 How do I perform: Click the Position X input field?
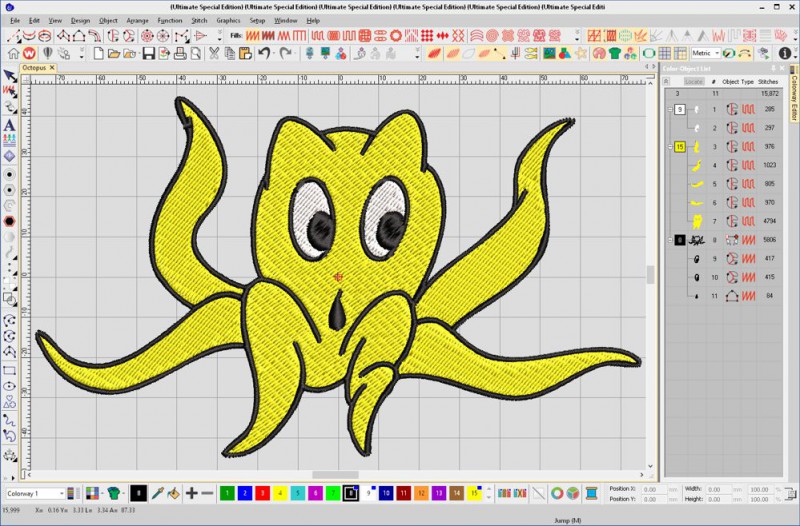[654, 489]
